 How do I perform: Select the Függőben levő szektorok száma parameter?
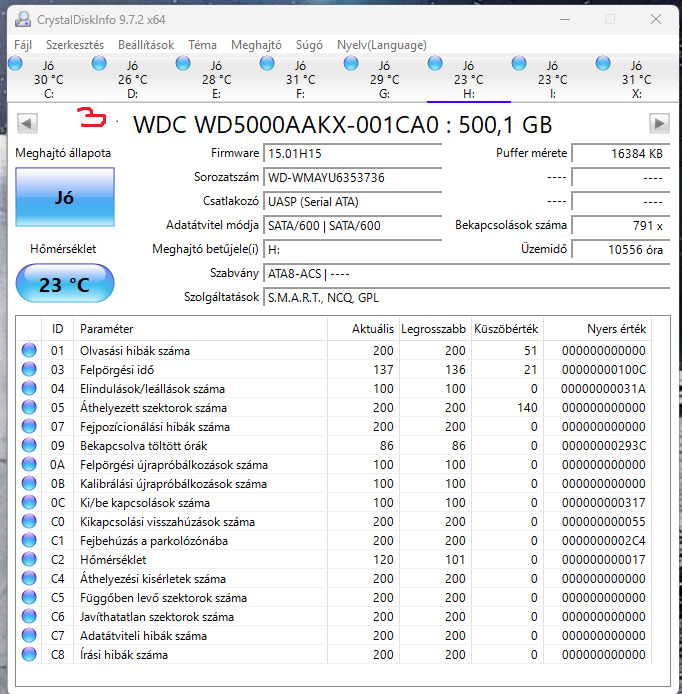(163, 598)
